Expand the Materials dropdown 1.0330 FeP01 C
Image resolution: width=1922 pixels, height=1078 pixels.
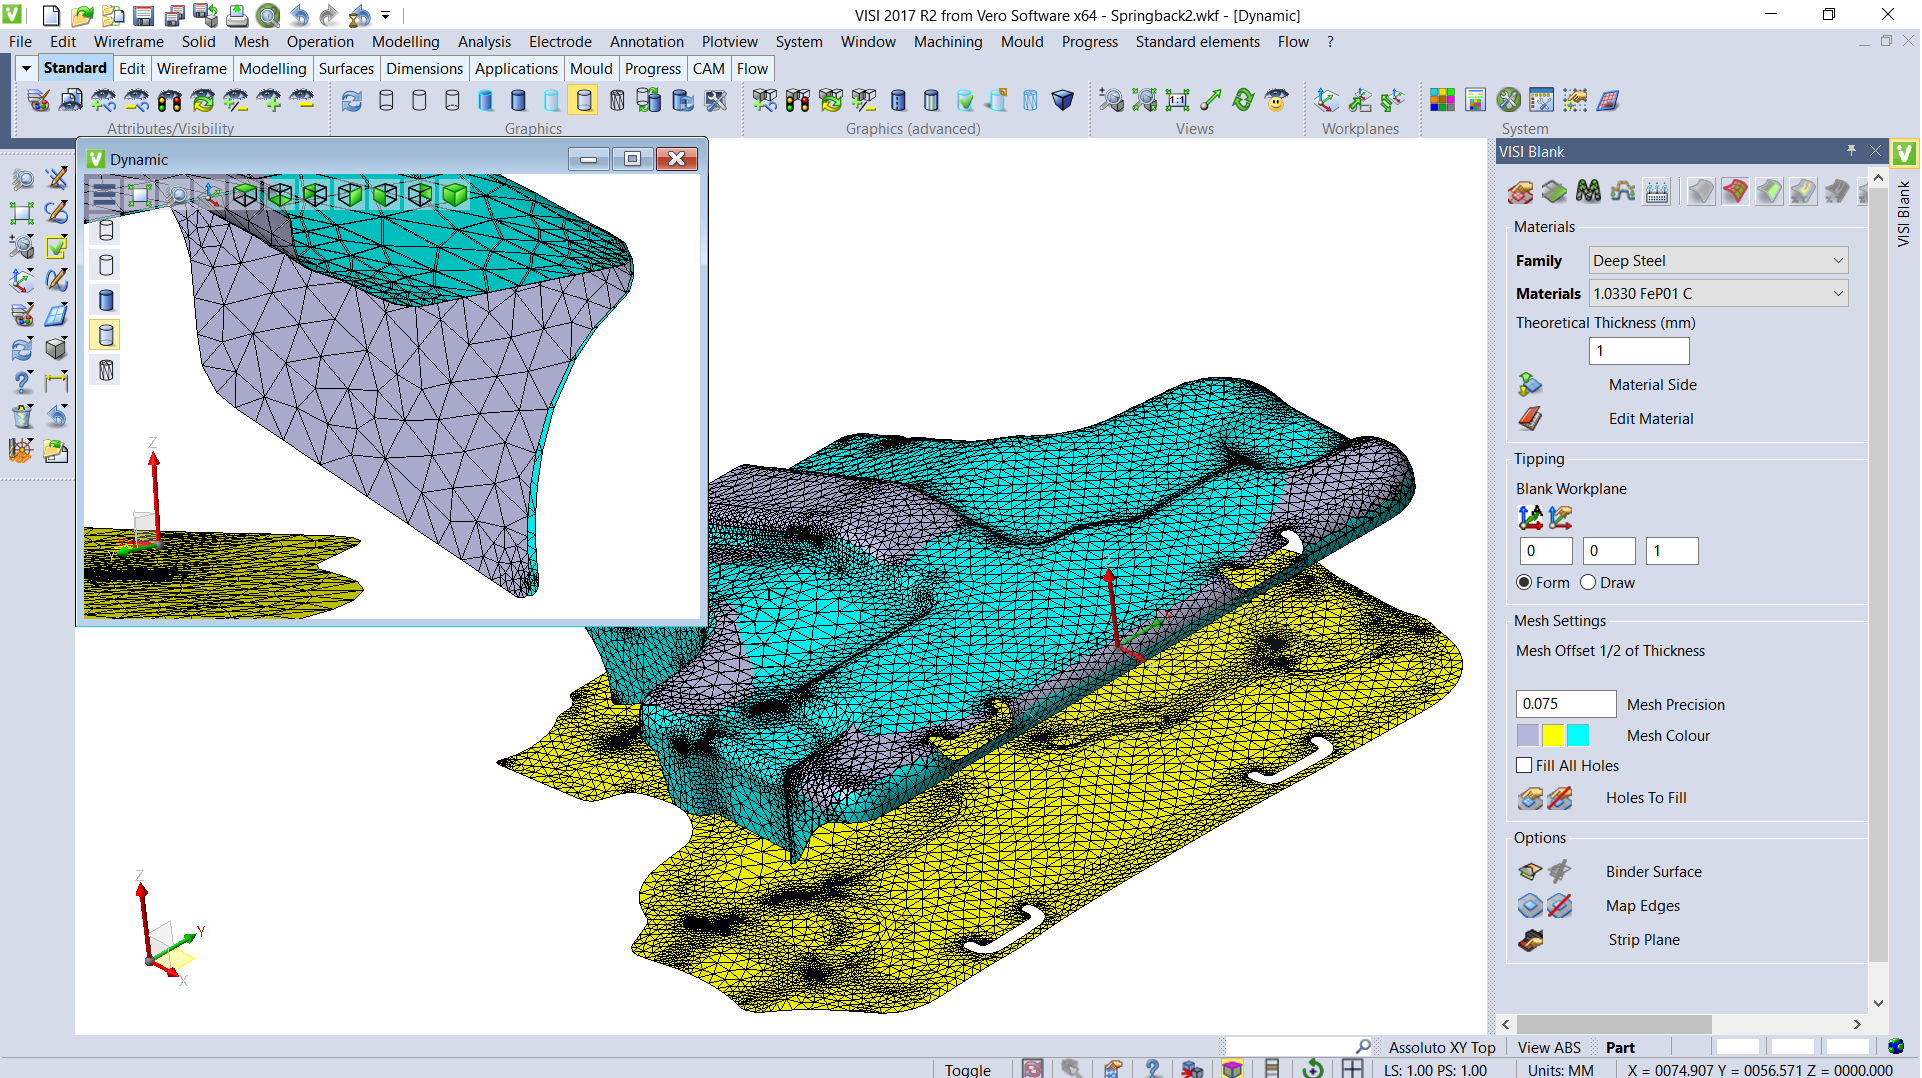click(1718, 294)
